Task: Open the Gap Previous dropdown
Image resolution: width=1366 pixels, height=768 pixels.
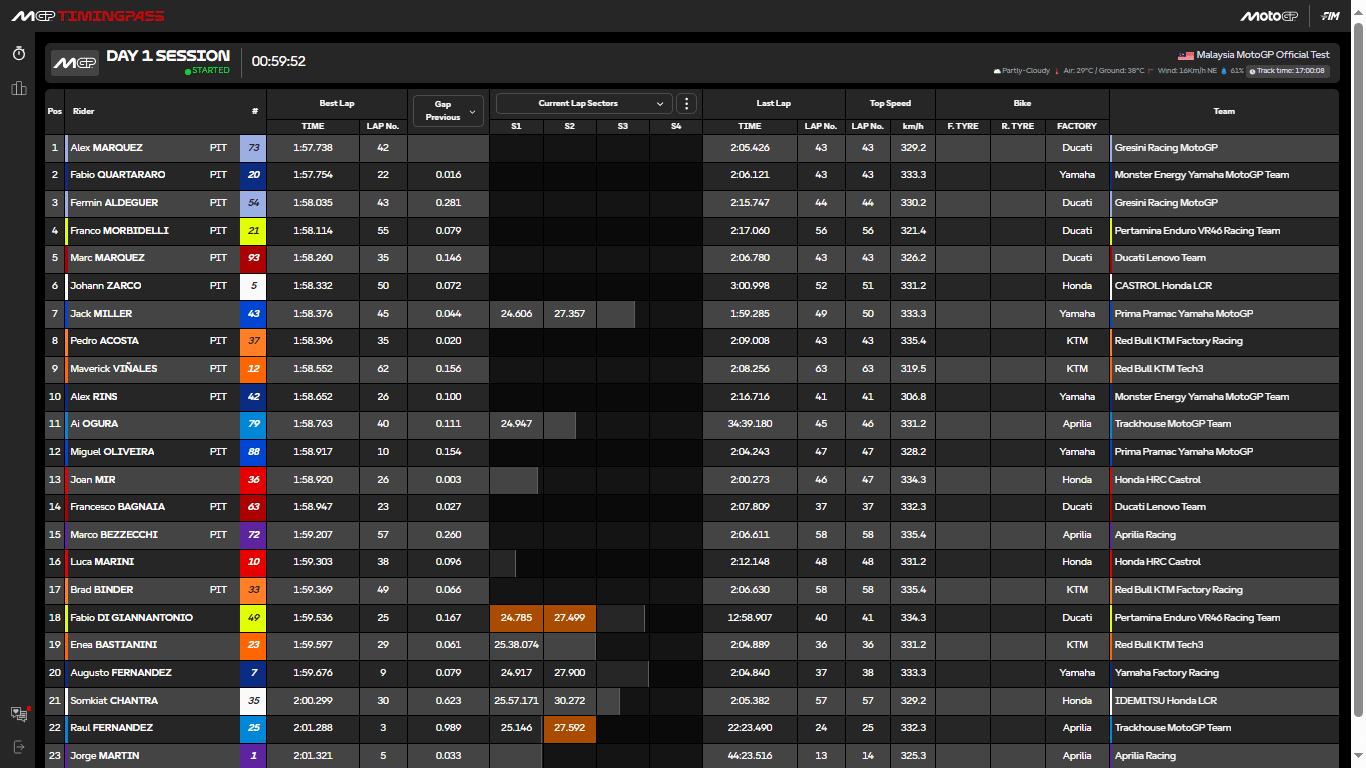Action: (x=447, y=111)
